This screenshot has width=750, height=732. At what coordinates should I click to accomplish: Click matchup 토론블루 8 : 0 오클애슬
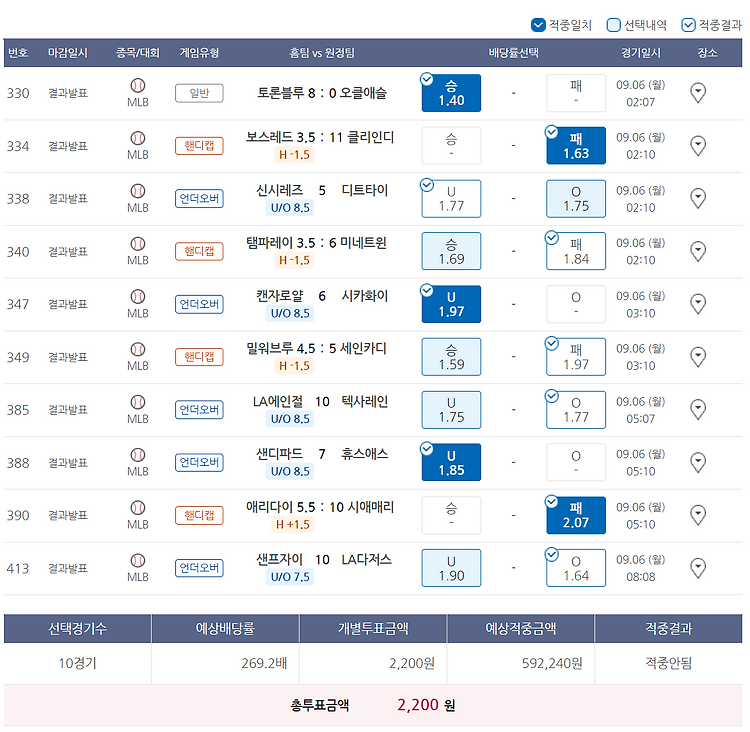click(322, 93)
